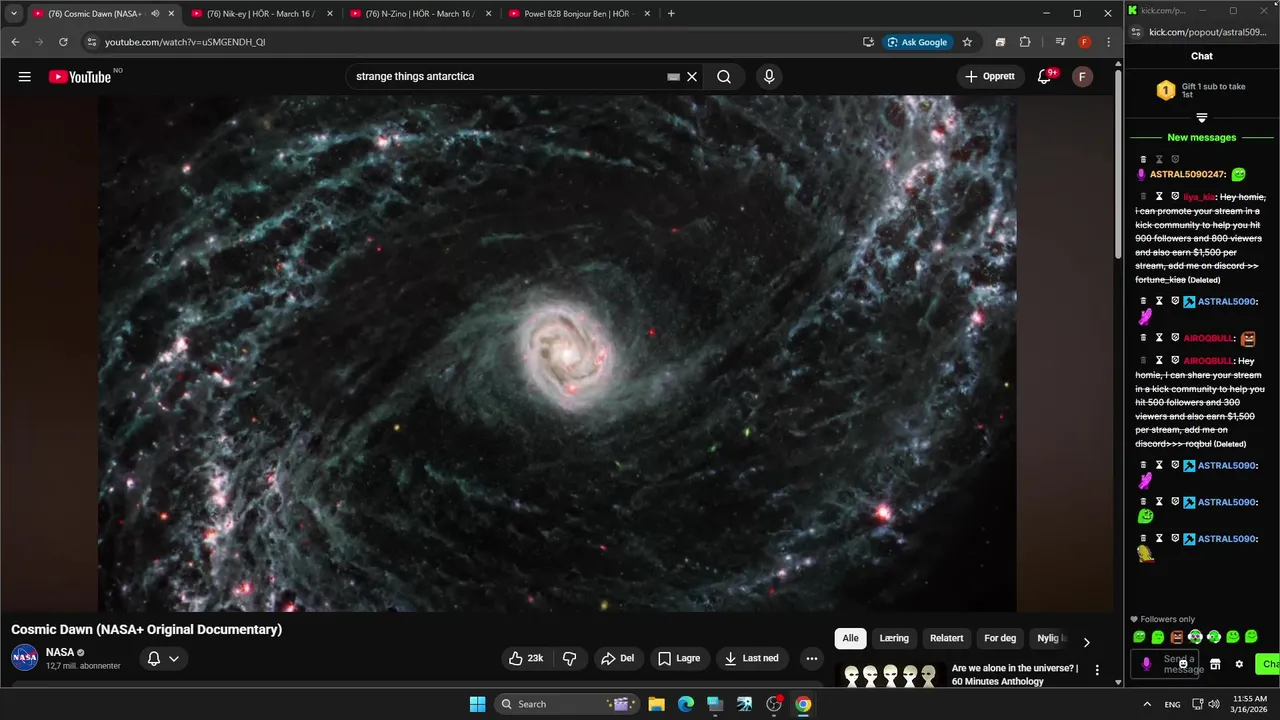Dislike the Cosmic Dawn video

[570, 658]
